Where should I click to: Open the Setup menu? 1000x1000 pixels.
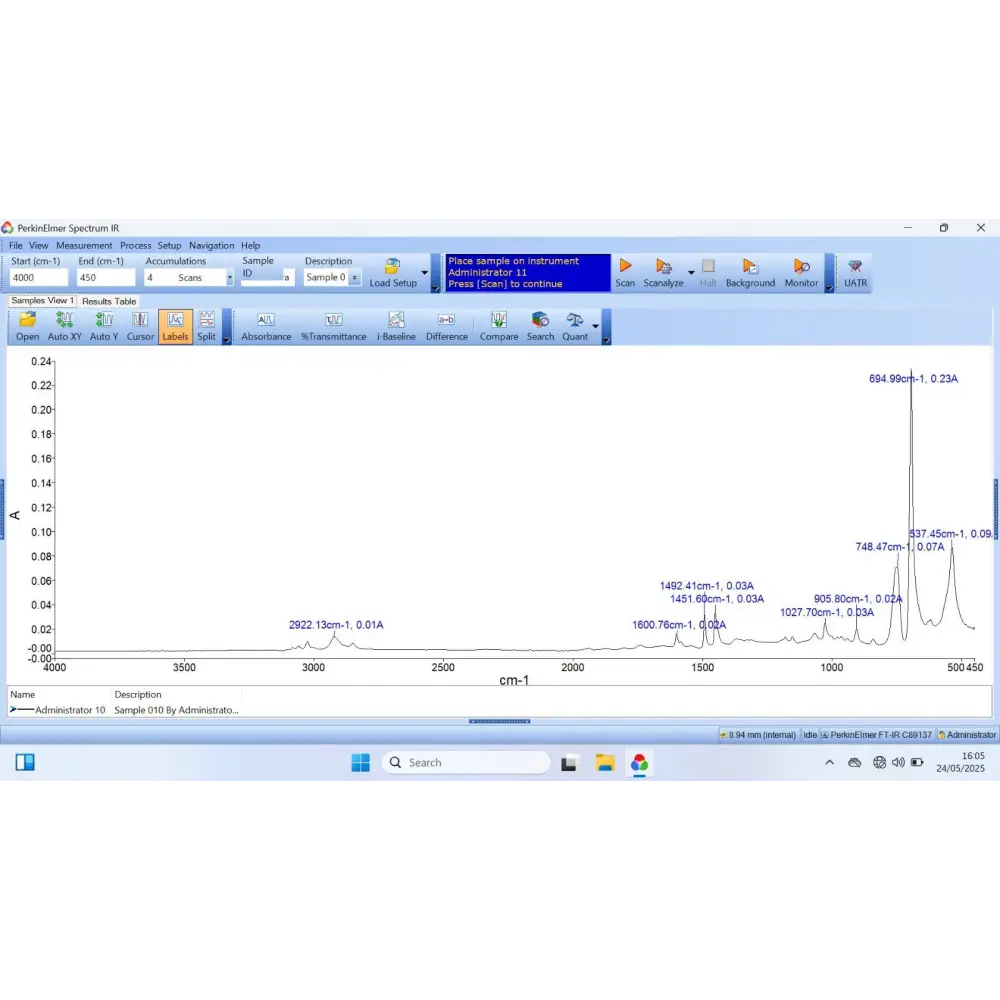(170, 246)
